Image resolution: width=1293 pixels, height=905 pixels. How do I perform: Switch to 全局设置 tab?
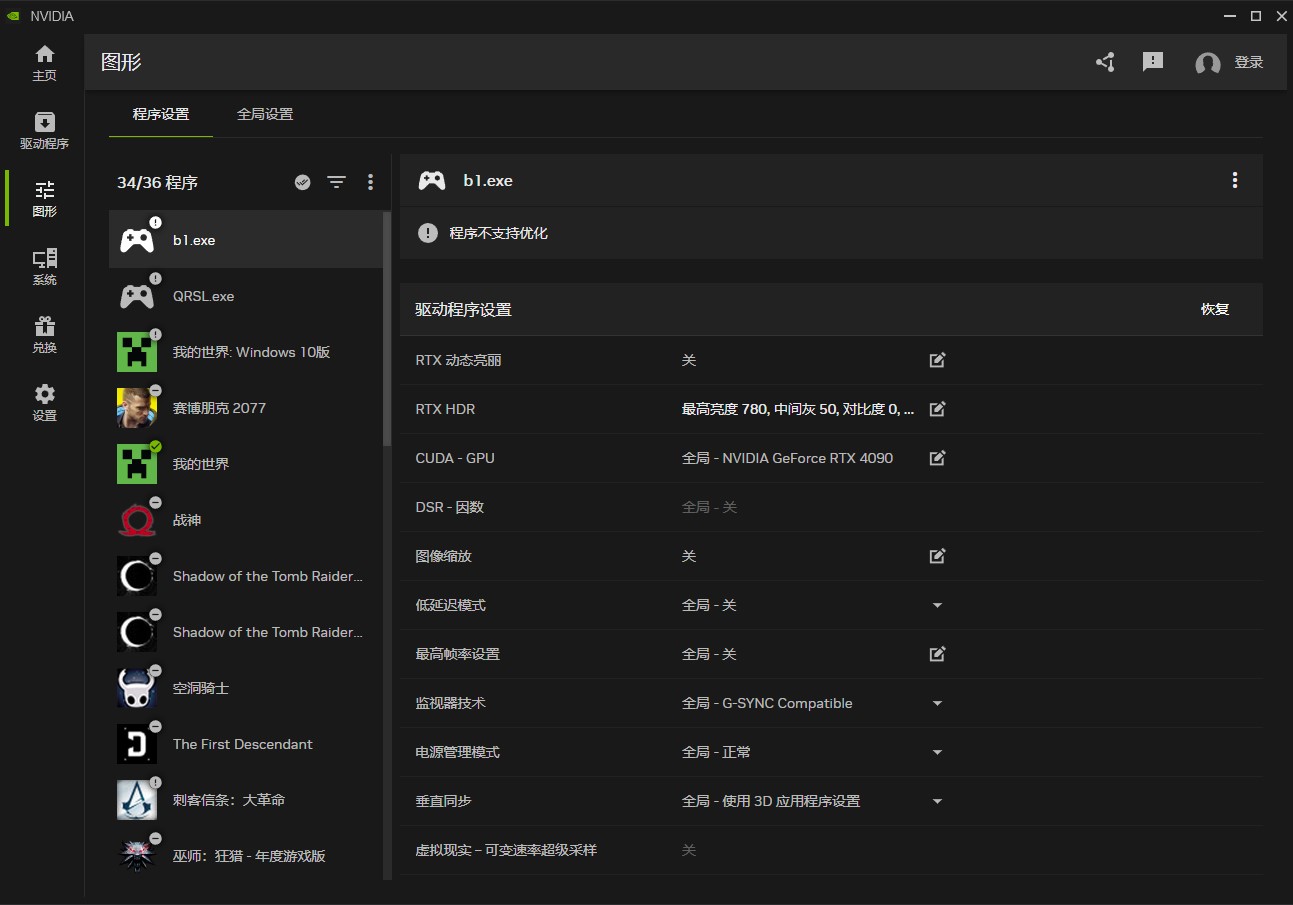265,114
